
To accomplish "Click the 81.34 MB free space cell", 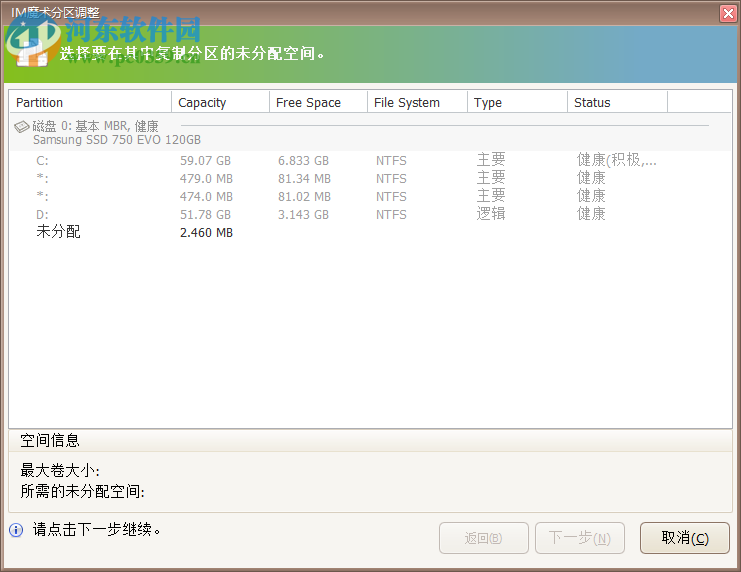I will (x=304, y=179).
